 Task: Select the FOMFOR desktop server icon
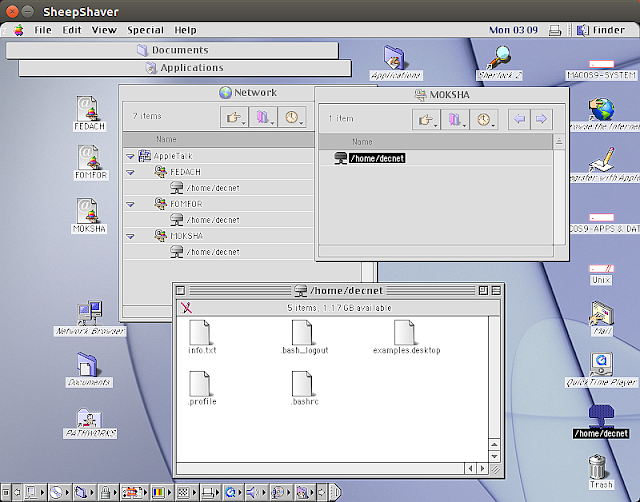(x=91, y=162)
